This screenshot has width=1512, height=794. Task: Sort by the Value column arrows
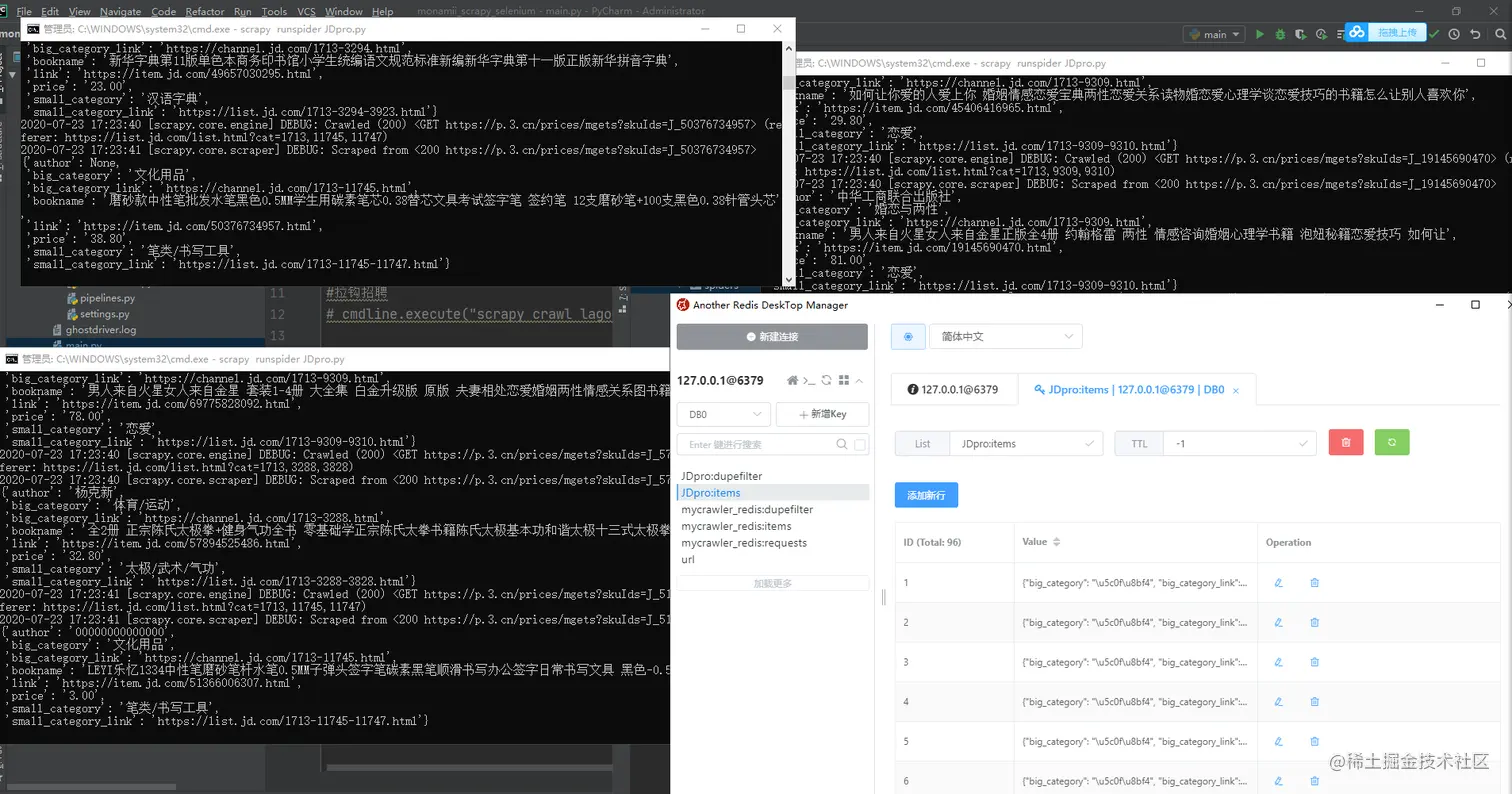(1057, 542)
